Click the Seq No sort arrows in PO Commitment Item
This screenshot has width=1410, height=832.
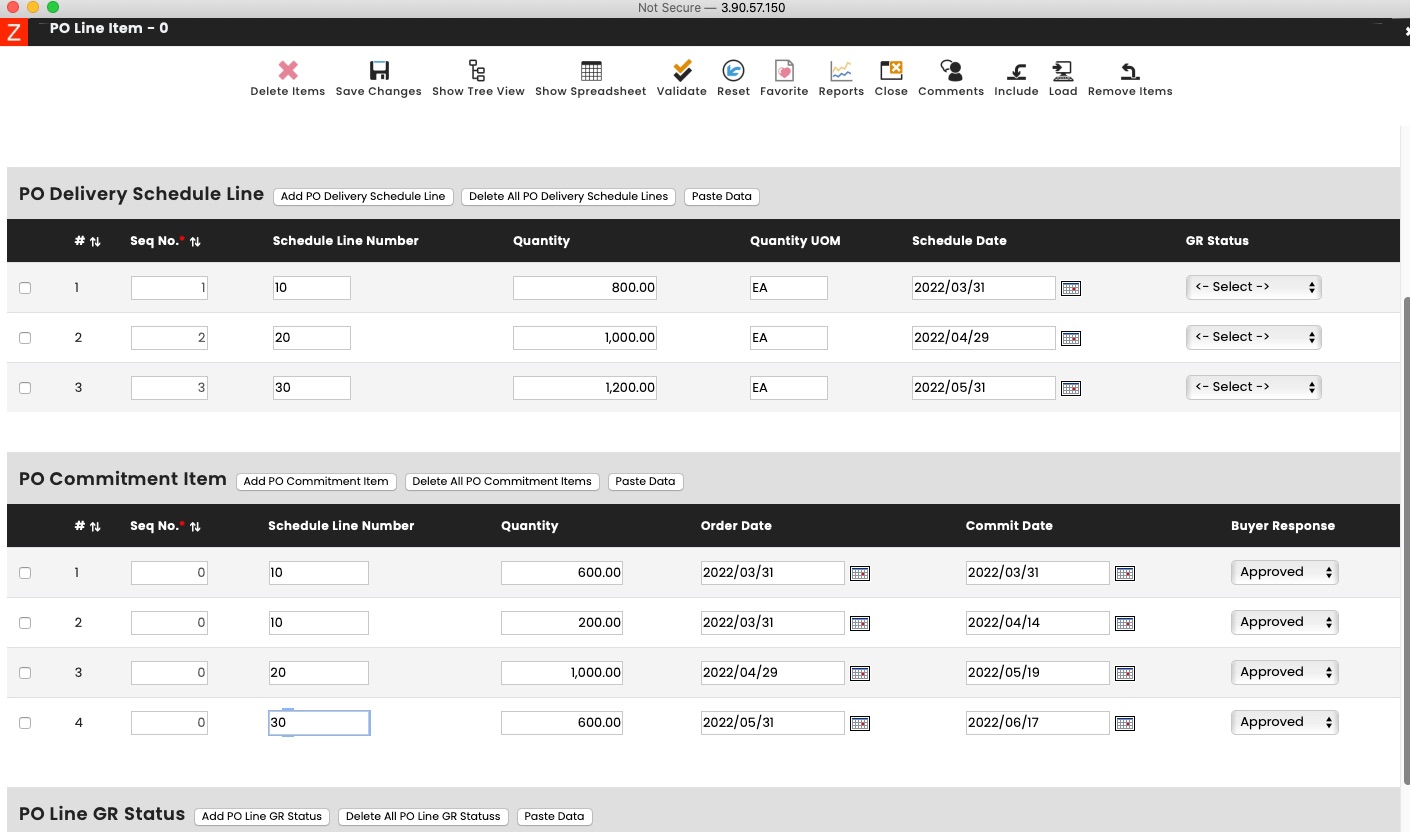click(x=196, y=525)
